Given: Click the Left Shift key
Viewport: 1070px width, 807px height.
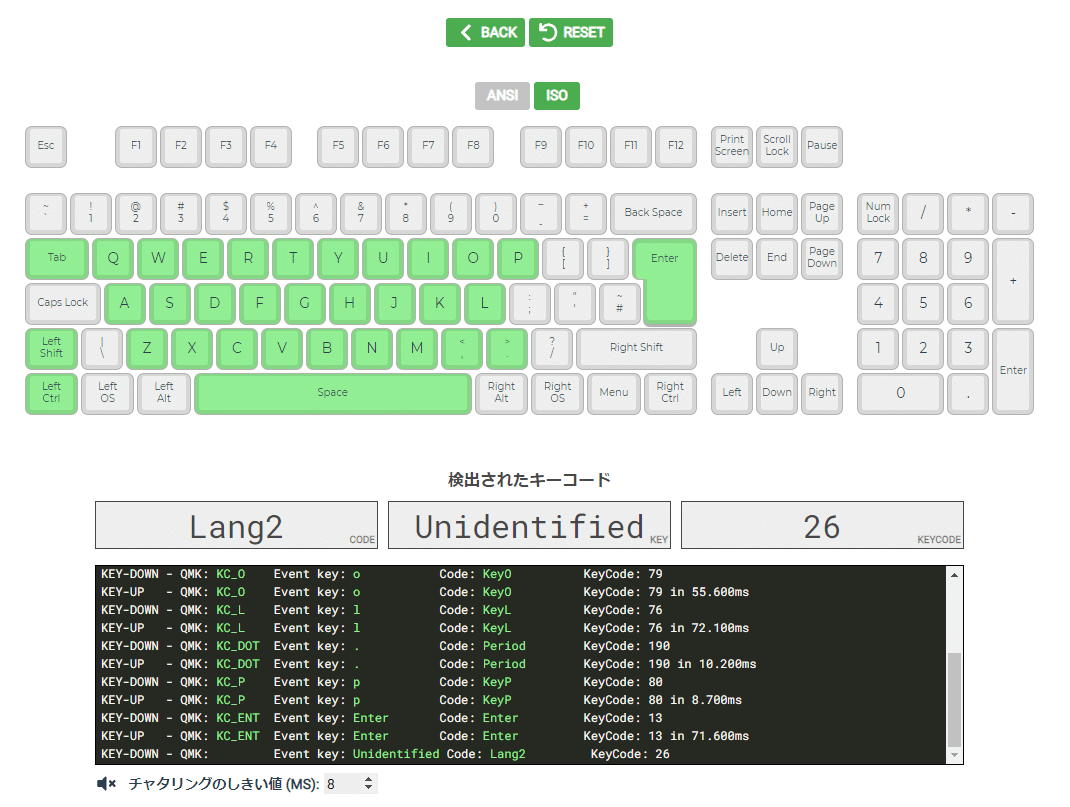Looking at the screenshot, I should pyautogui.click(x=51, y=348).
